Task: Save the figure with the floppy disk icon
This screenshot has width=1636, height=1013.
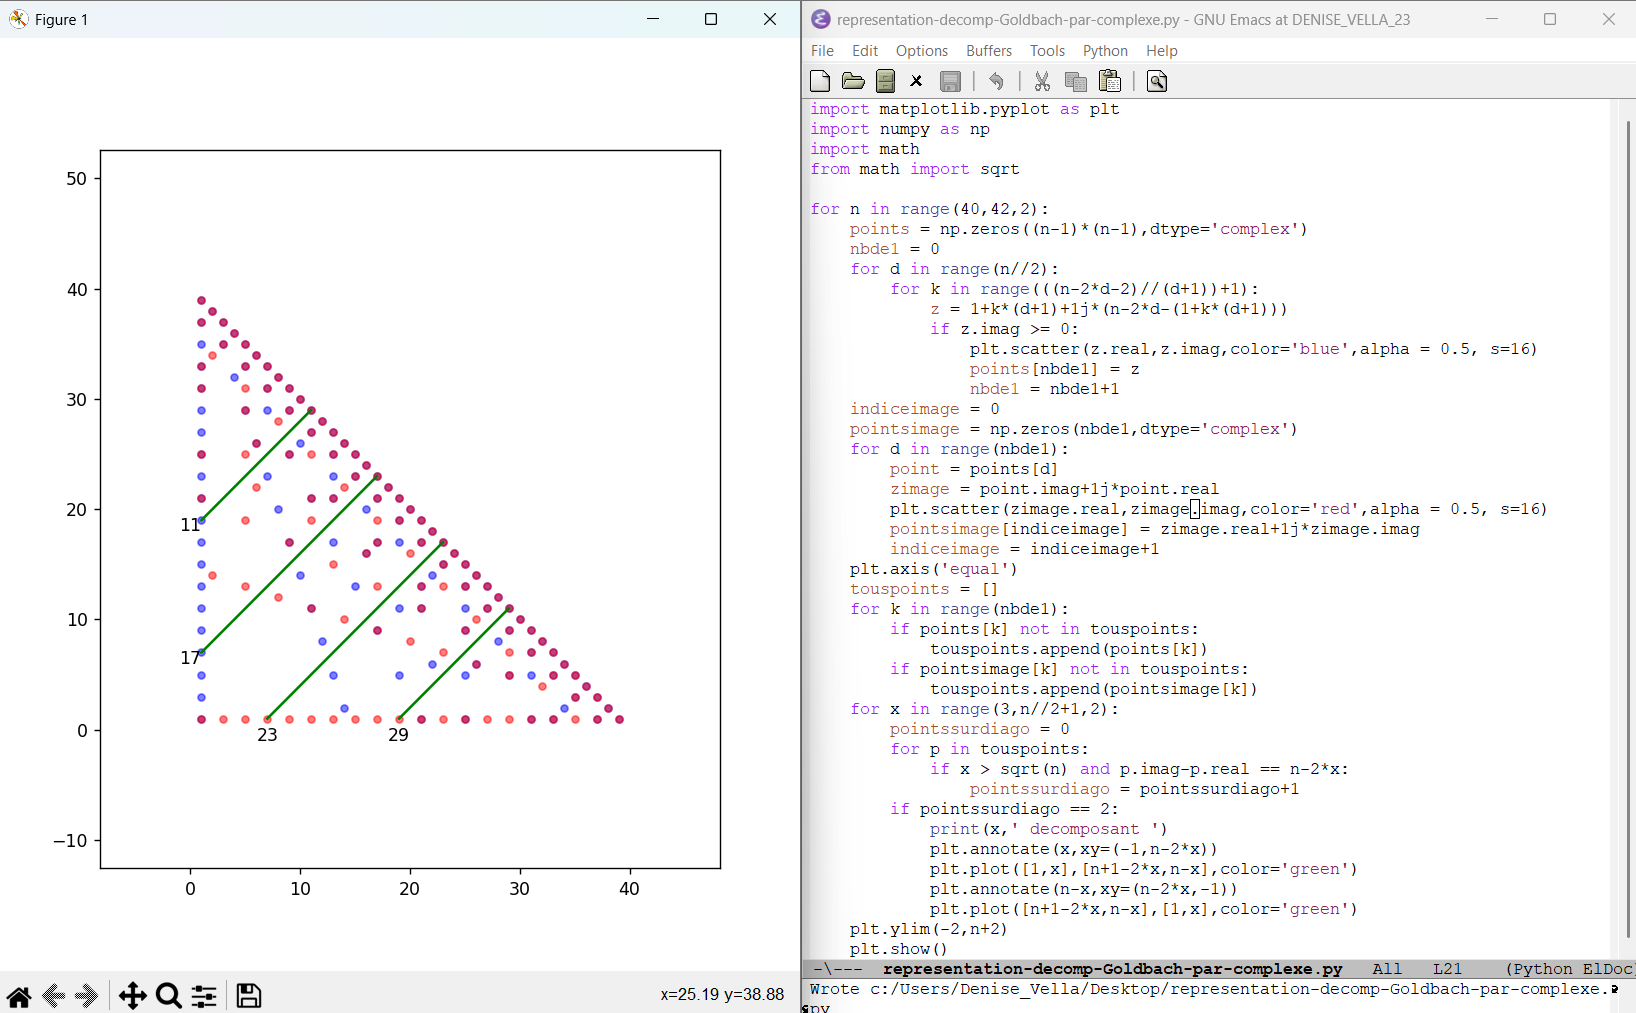Action: tap(248, 996)
